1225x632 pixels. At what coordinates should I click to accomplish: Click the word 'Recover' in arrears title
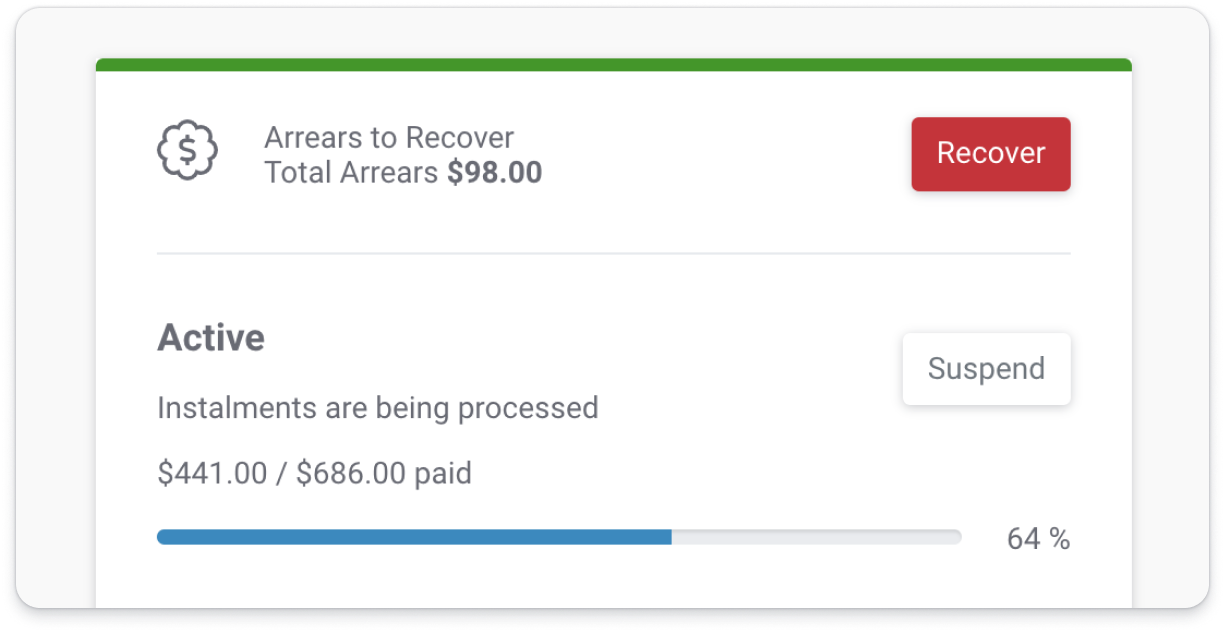464,138
